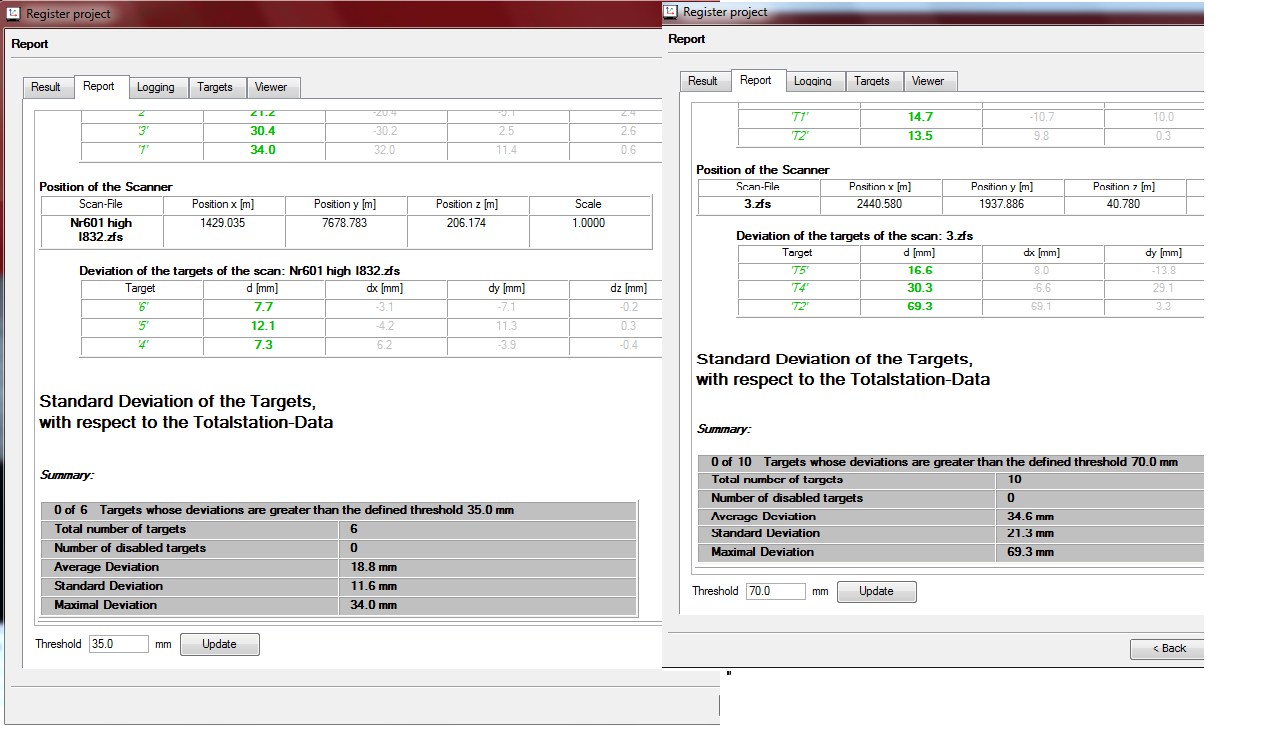Select Position z value 206.174
The height and width of the screenshot is (739, 1274).
(468, 223)
